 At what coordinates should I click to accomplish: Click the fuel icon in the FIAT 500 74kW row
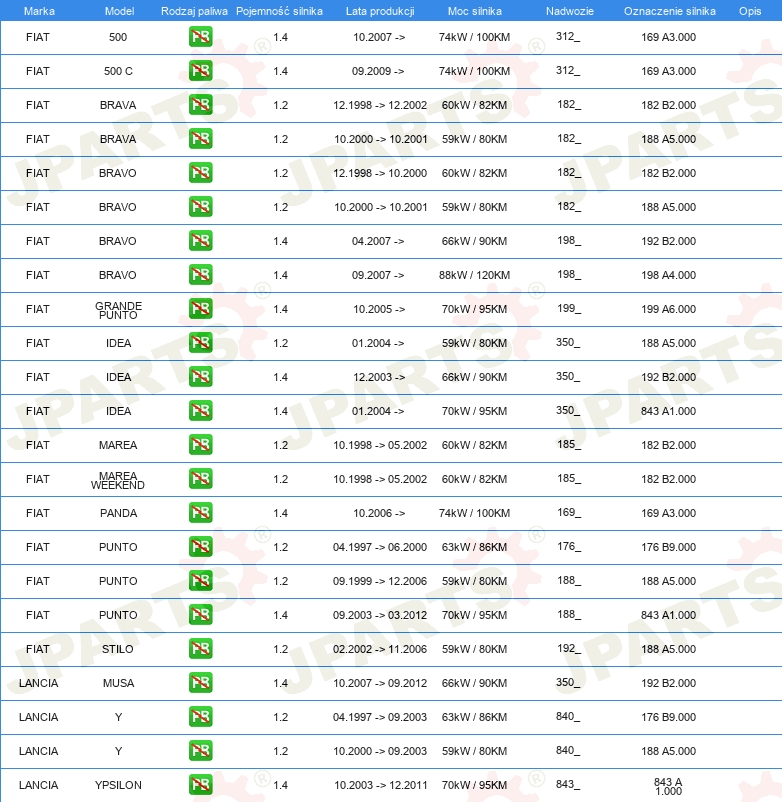[200, 37]
